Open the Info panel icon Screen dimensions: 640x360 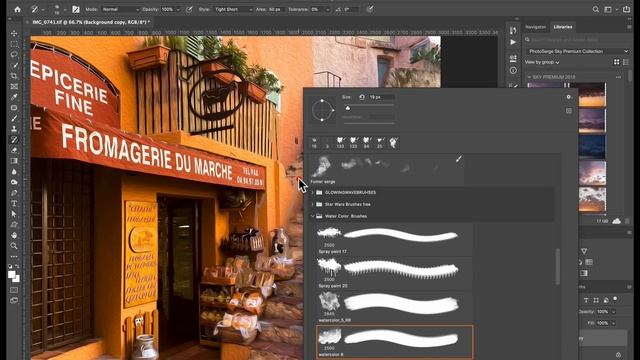(513, 71)
